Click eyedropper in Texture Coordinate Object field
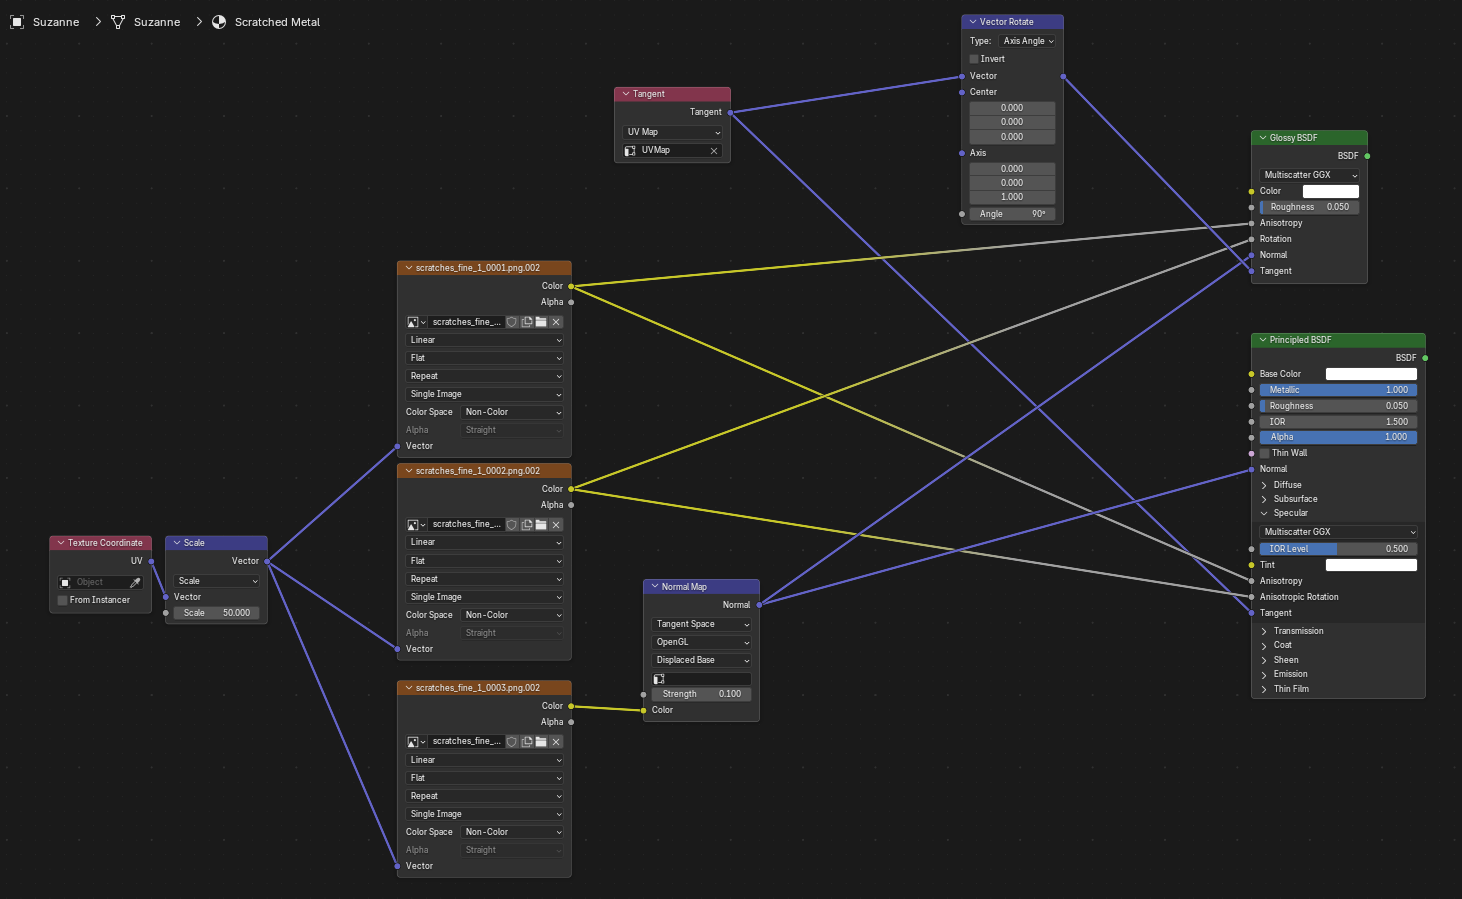 click(x=135, y=582)
